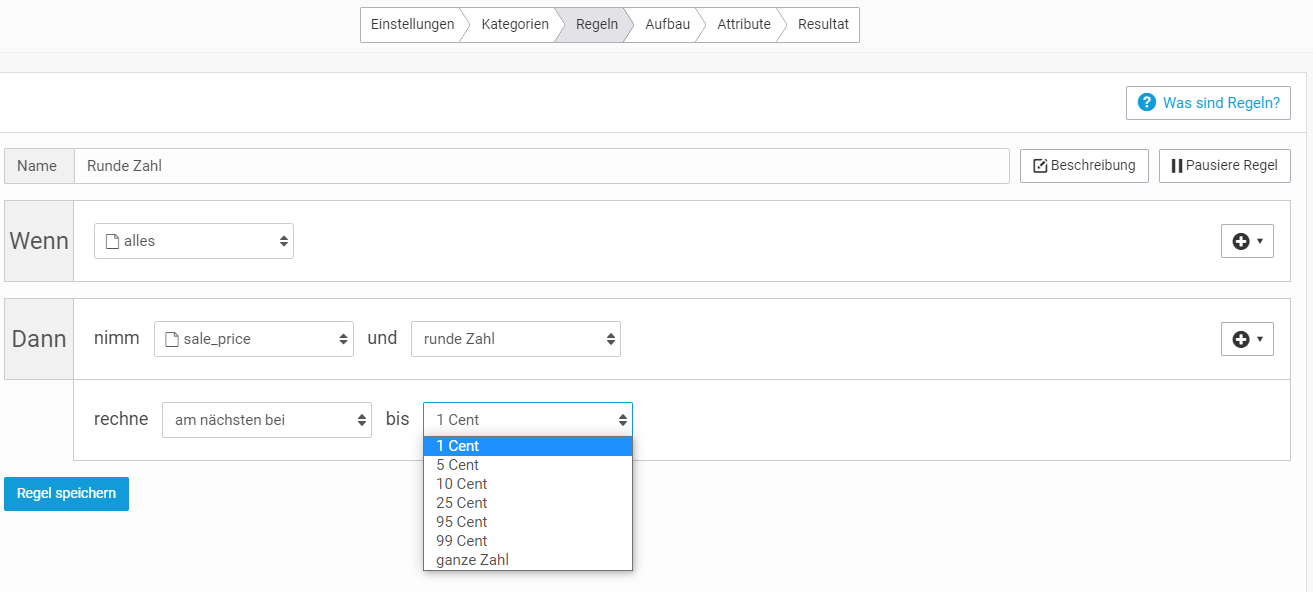Screen dimensions: 1313x592
Task: Open the 'Was sind Regeln?' help
Action: tap(1208, 103)
